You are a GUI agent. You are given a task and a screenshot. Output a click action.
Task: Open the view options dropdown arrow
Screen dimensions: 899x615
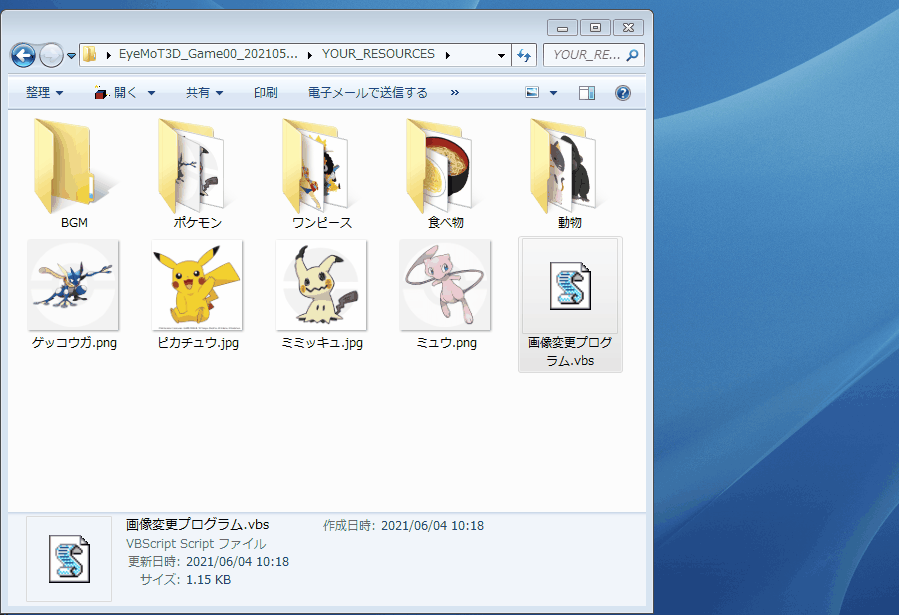(x=553, y=93)
